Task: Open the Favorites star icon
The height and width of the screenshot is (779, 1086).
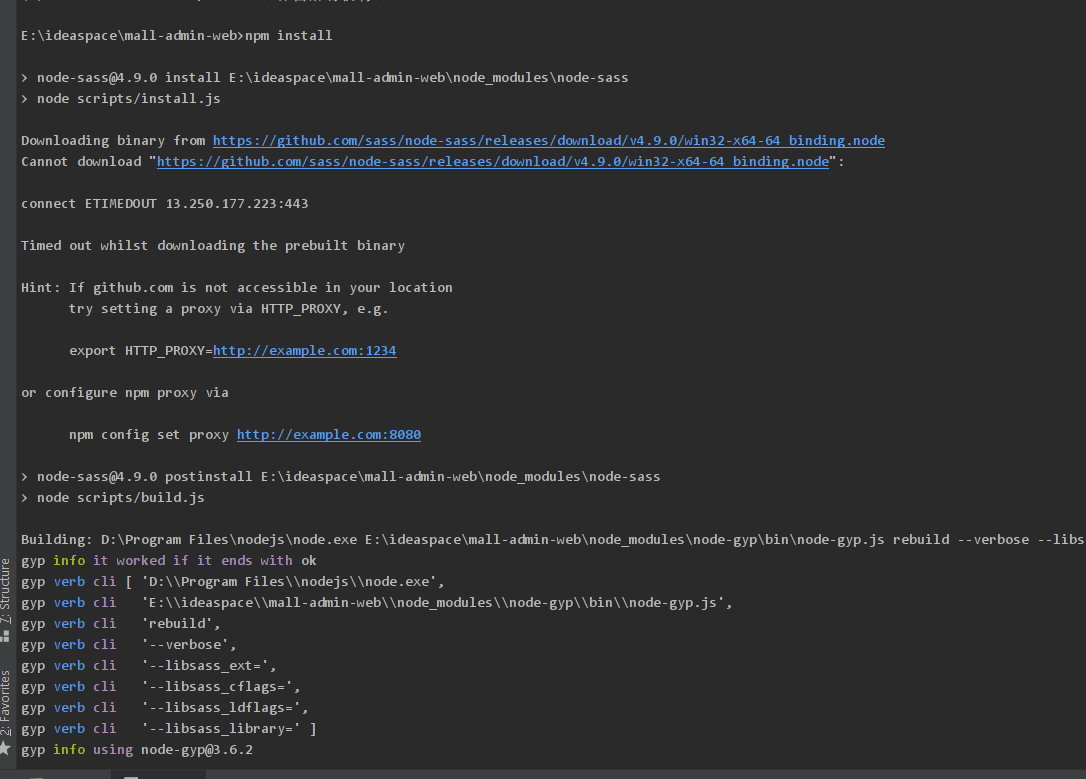Action: pyautogui.click(x=5, y=747)
